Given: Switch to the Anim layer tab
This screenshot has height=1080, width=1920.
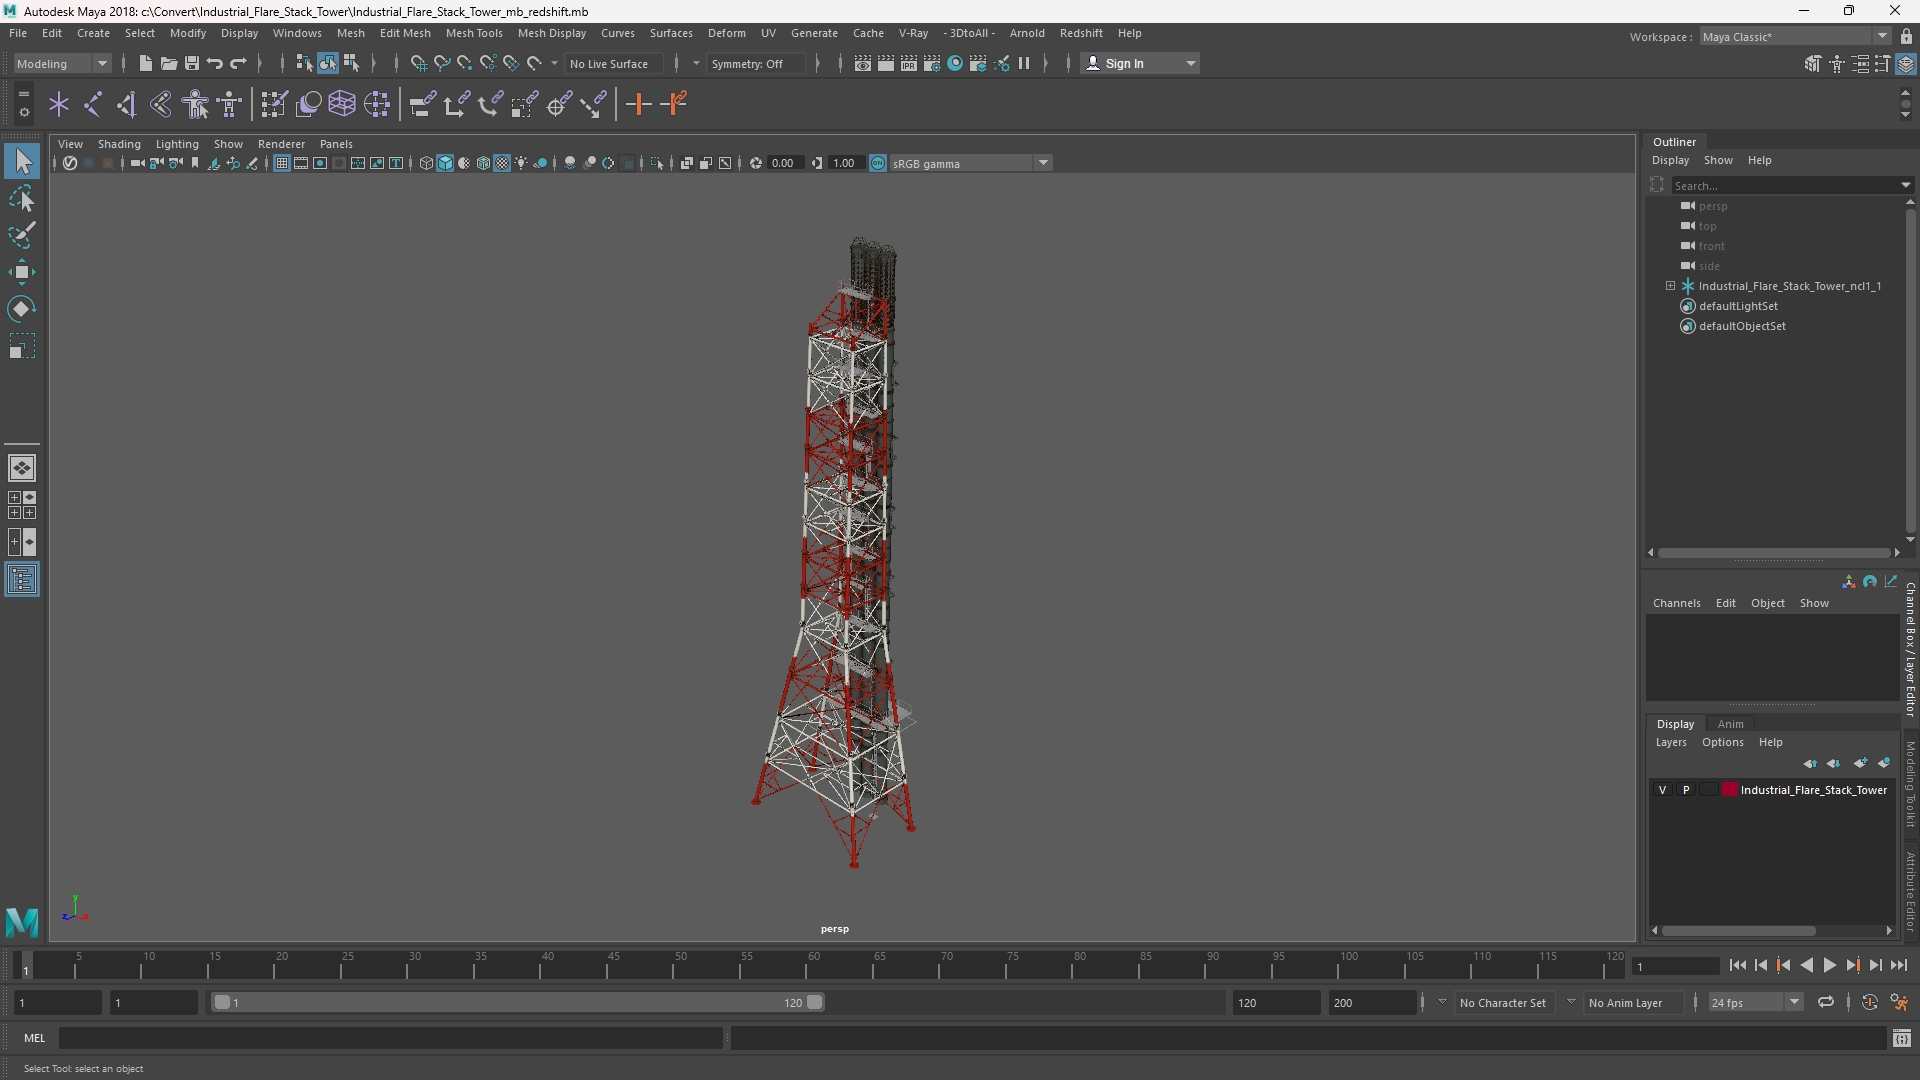Looking at the screenshot, I should pyautogui.click(x=1730, y=724).
